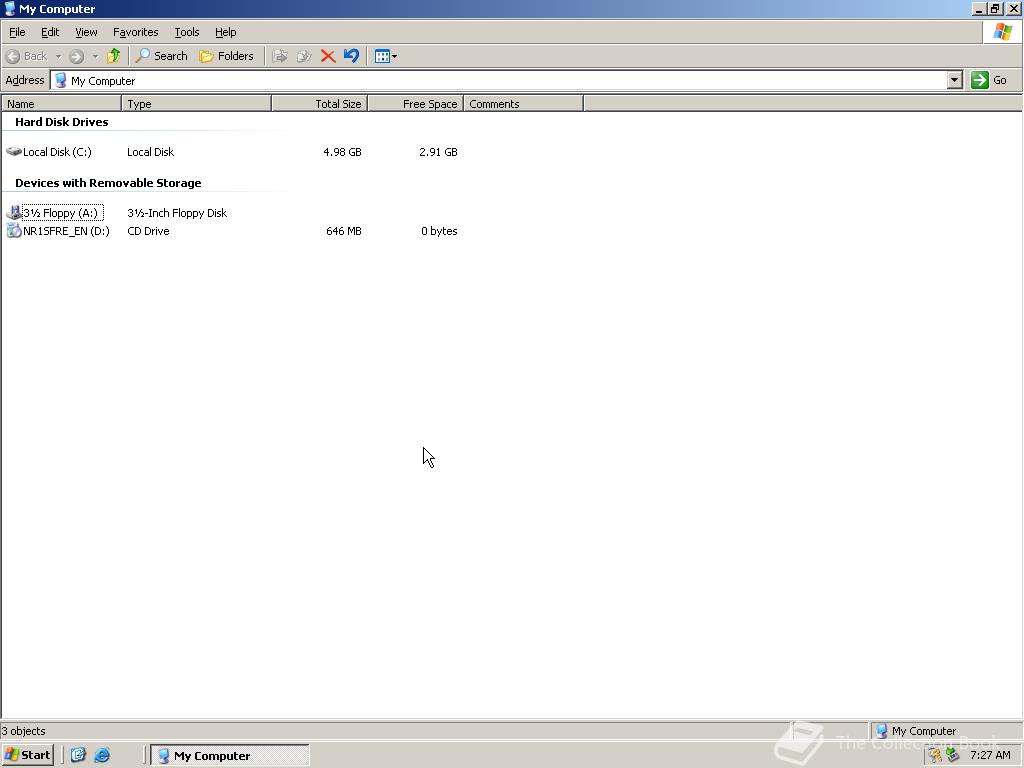The height and width of the screenshot is (768, 1024).
Task: Click inside the Address bar field
Action: [500, 80]
